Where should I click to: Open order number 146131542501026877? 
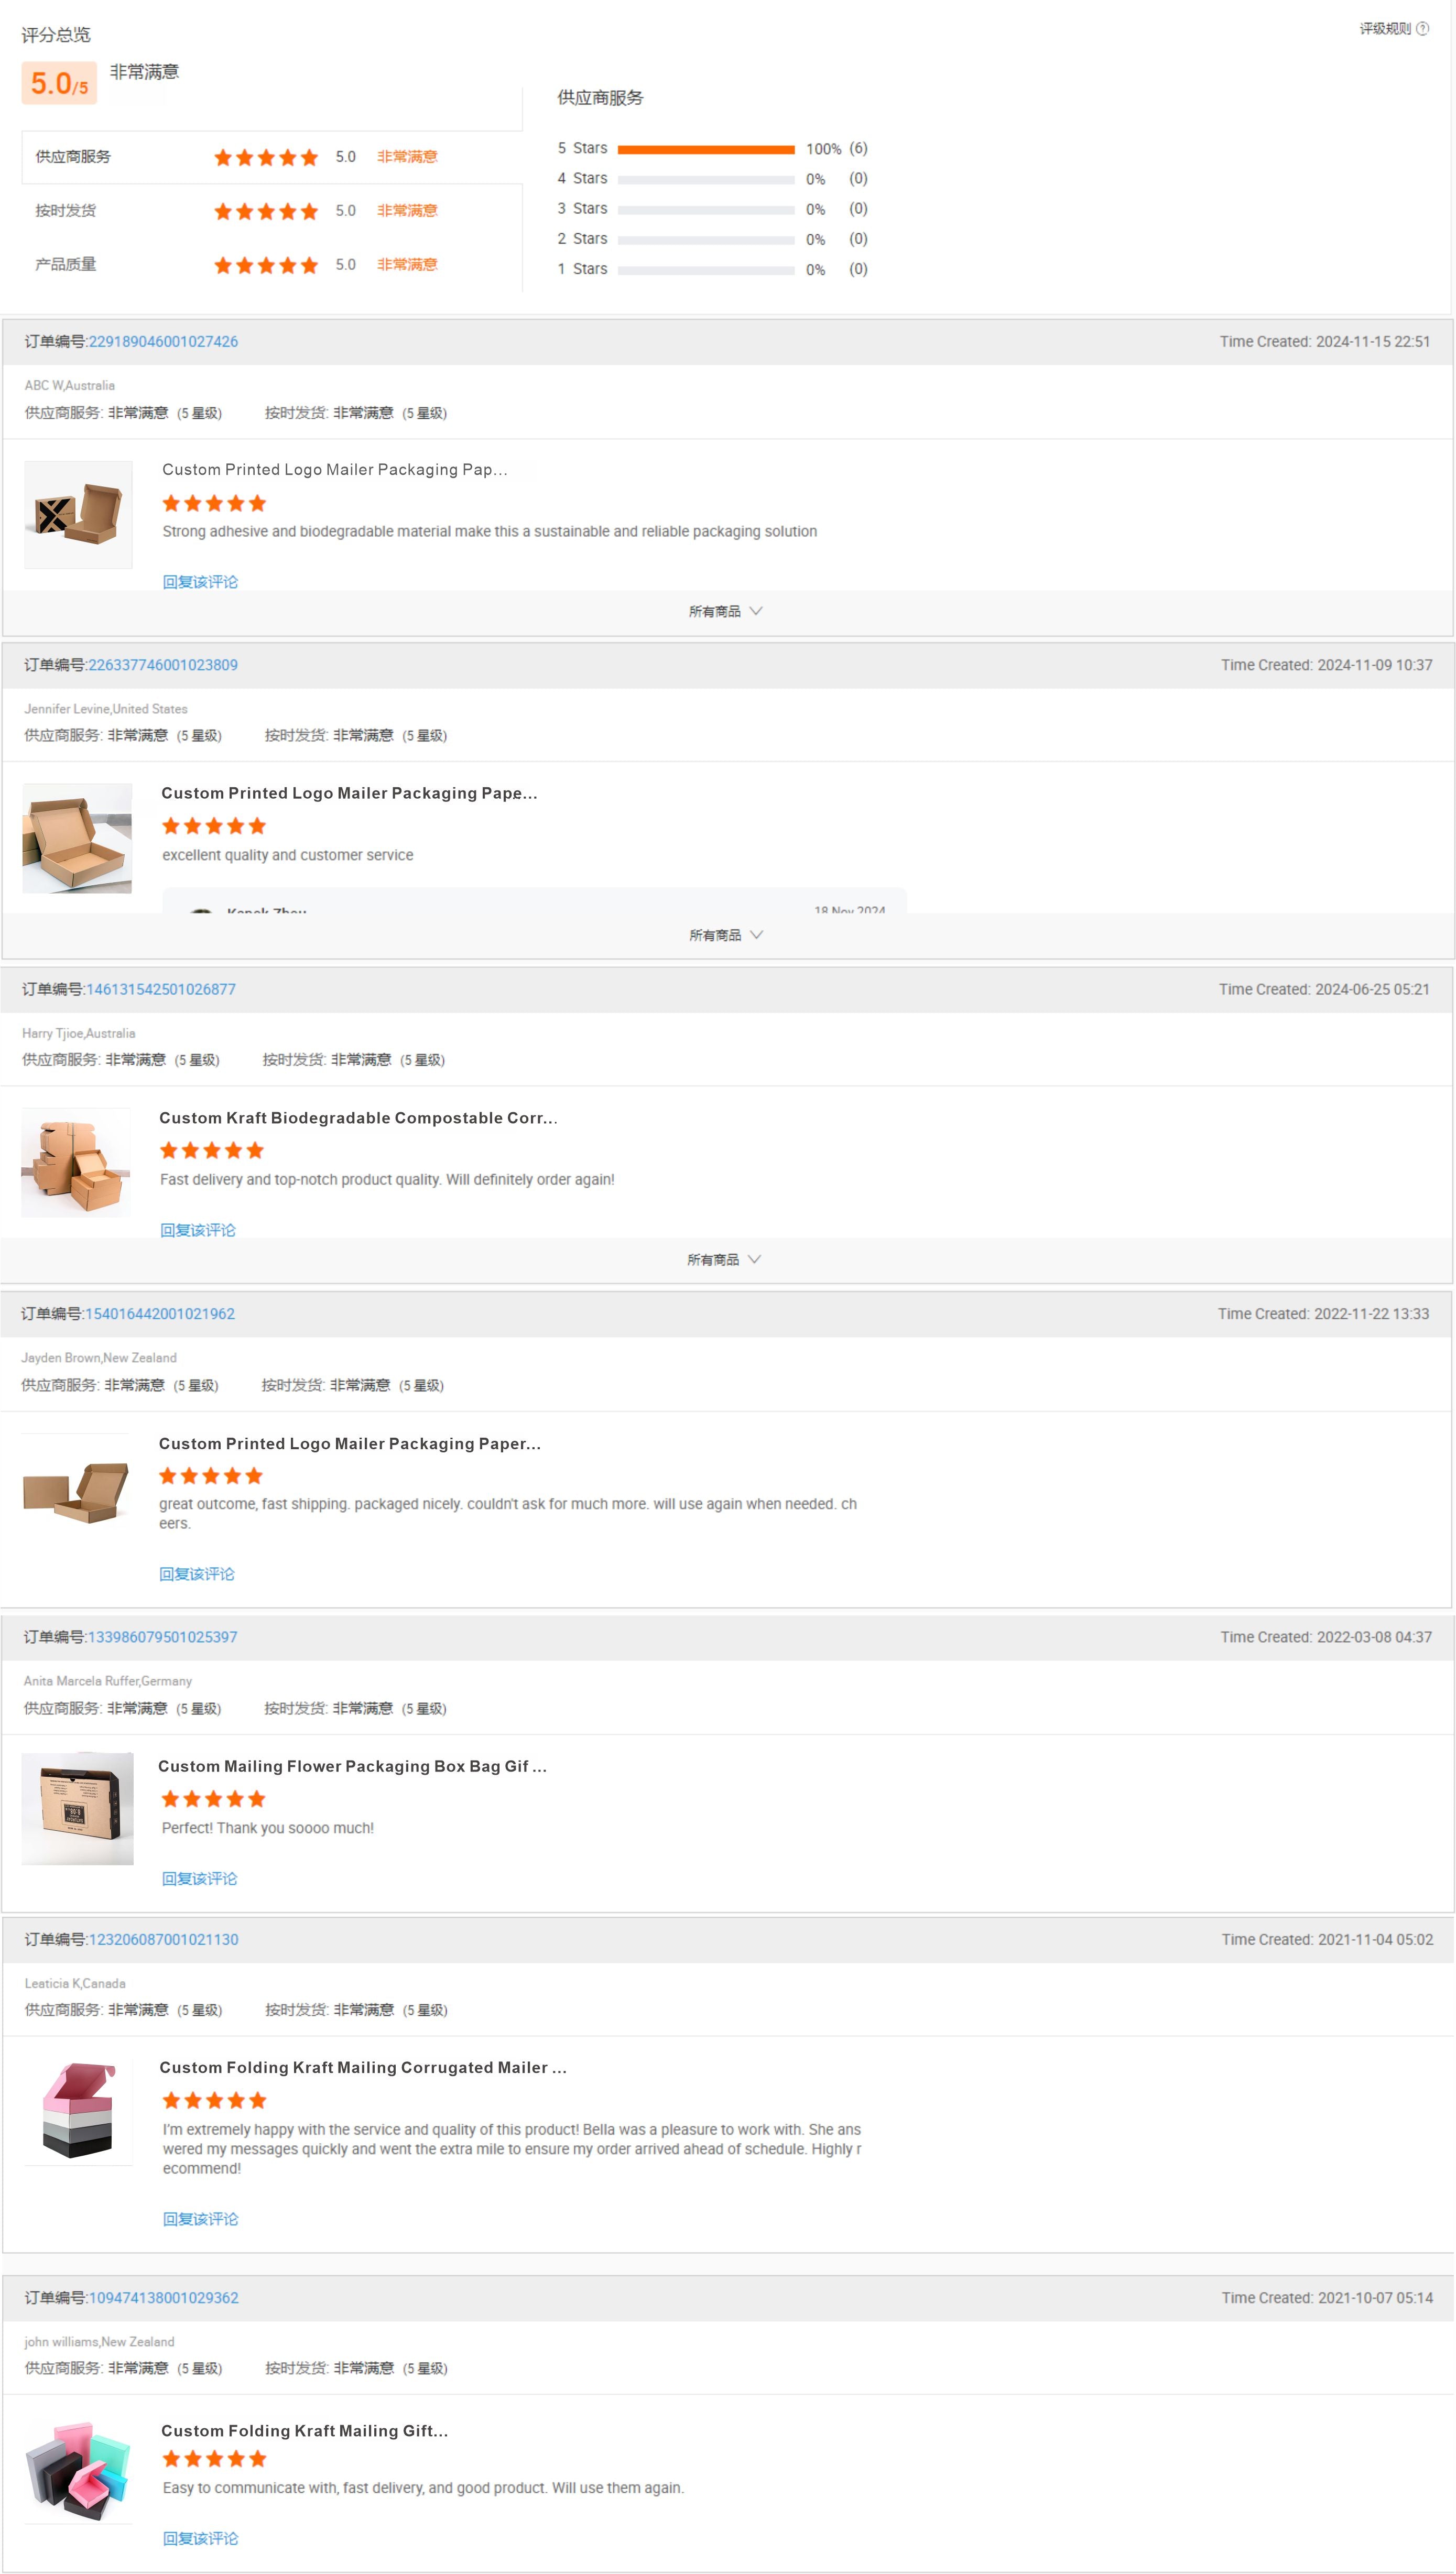pyautogui.click(x=161, y=989)
